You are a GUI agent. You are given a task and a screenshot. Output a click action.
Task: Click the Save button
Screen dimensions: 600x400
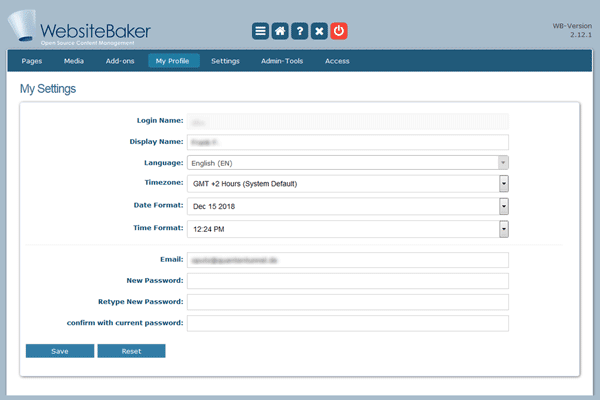coord(59,351)
